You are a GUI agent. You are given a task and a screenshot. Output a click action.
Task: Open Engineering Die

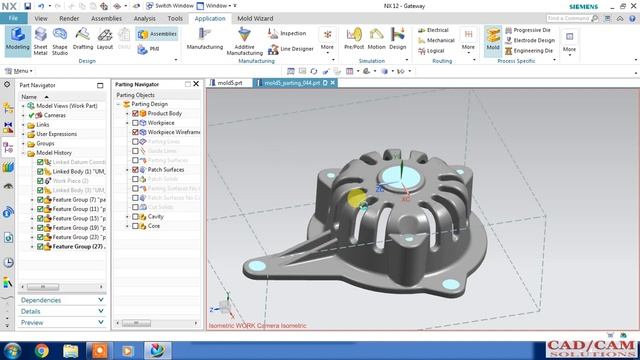click(x=529, y=51)
